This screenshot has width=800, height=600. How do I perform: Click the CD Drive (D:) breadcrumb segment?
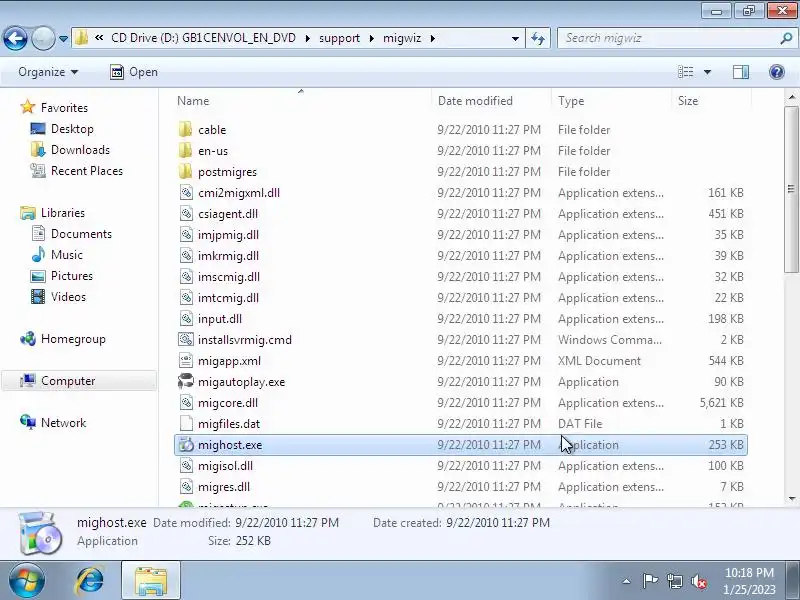[x=203, y=38]
